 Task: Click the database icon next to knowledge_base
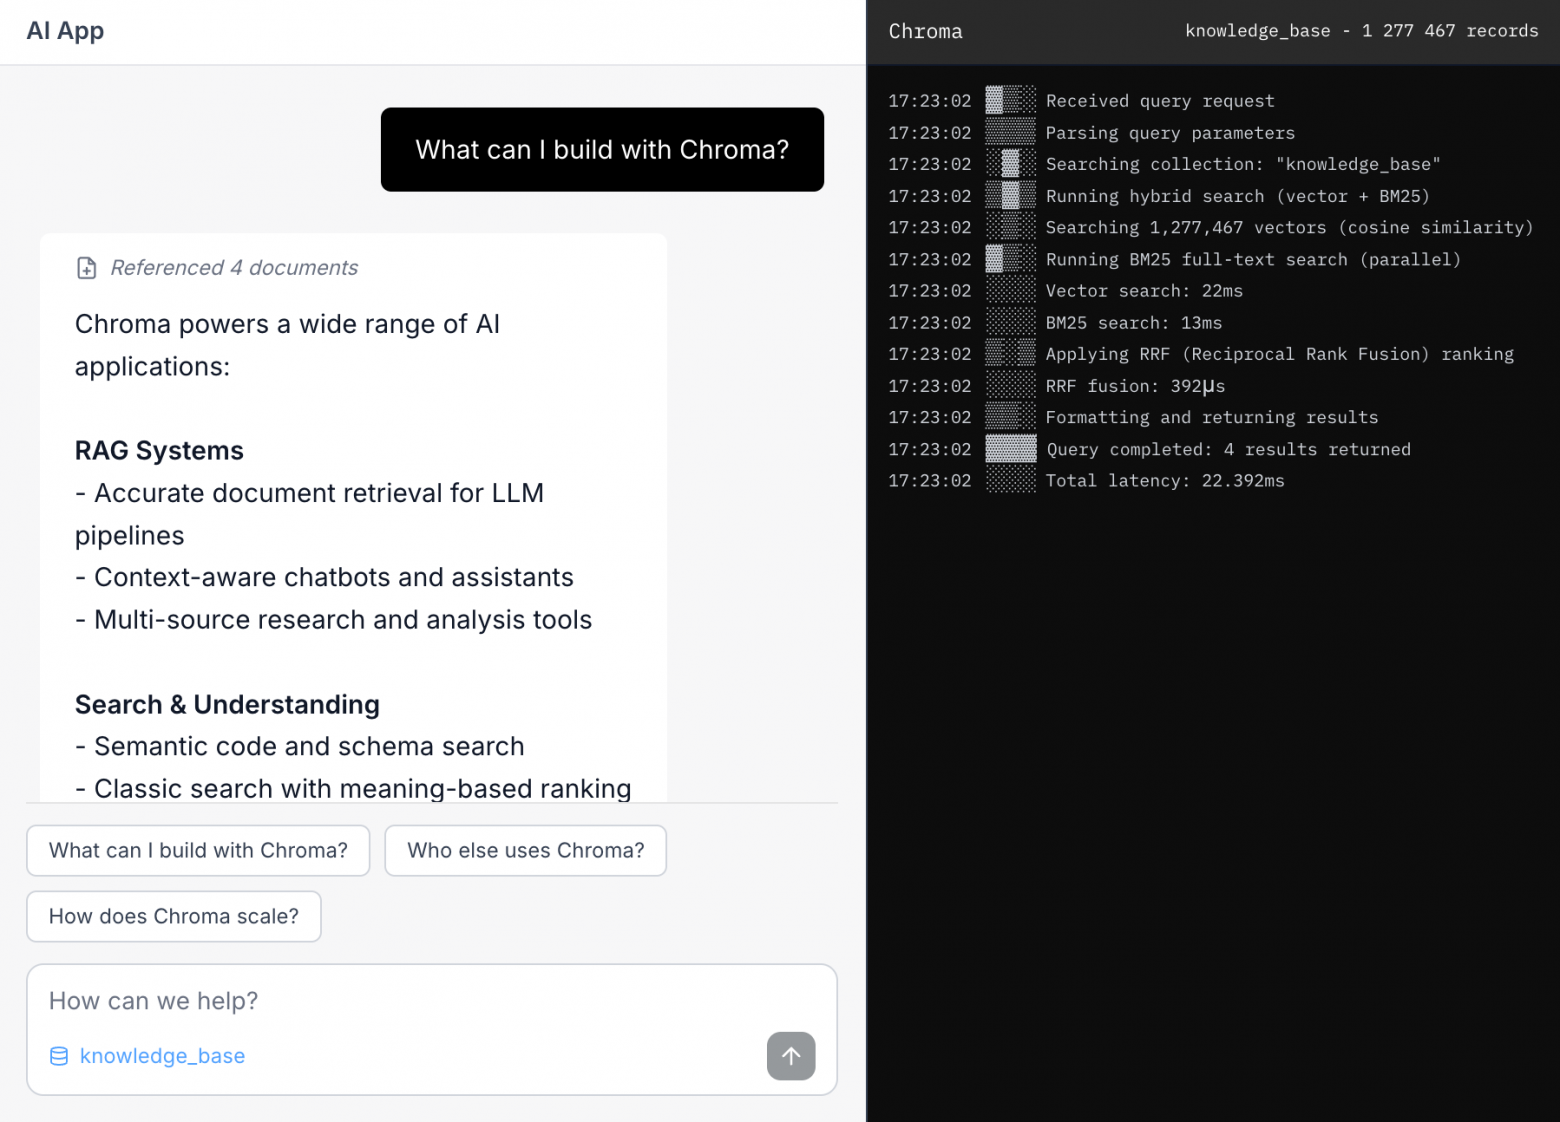tap(59, 1056)
